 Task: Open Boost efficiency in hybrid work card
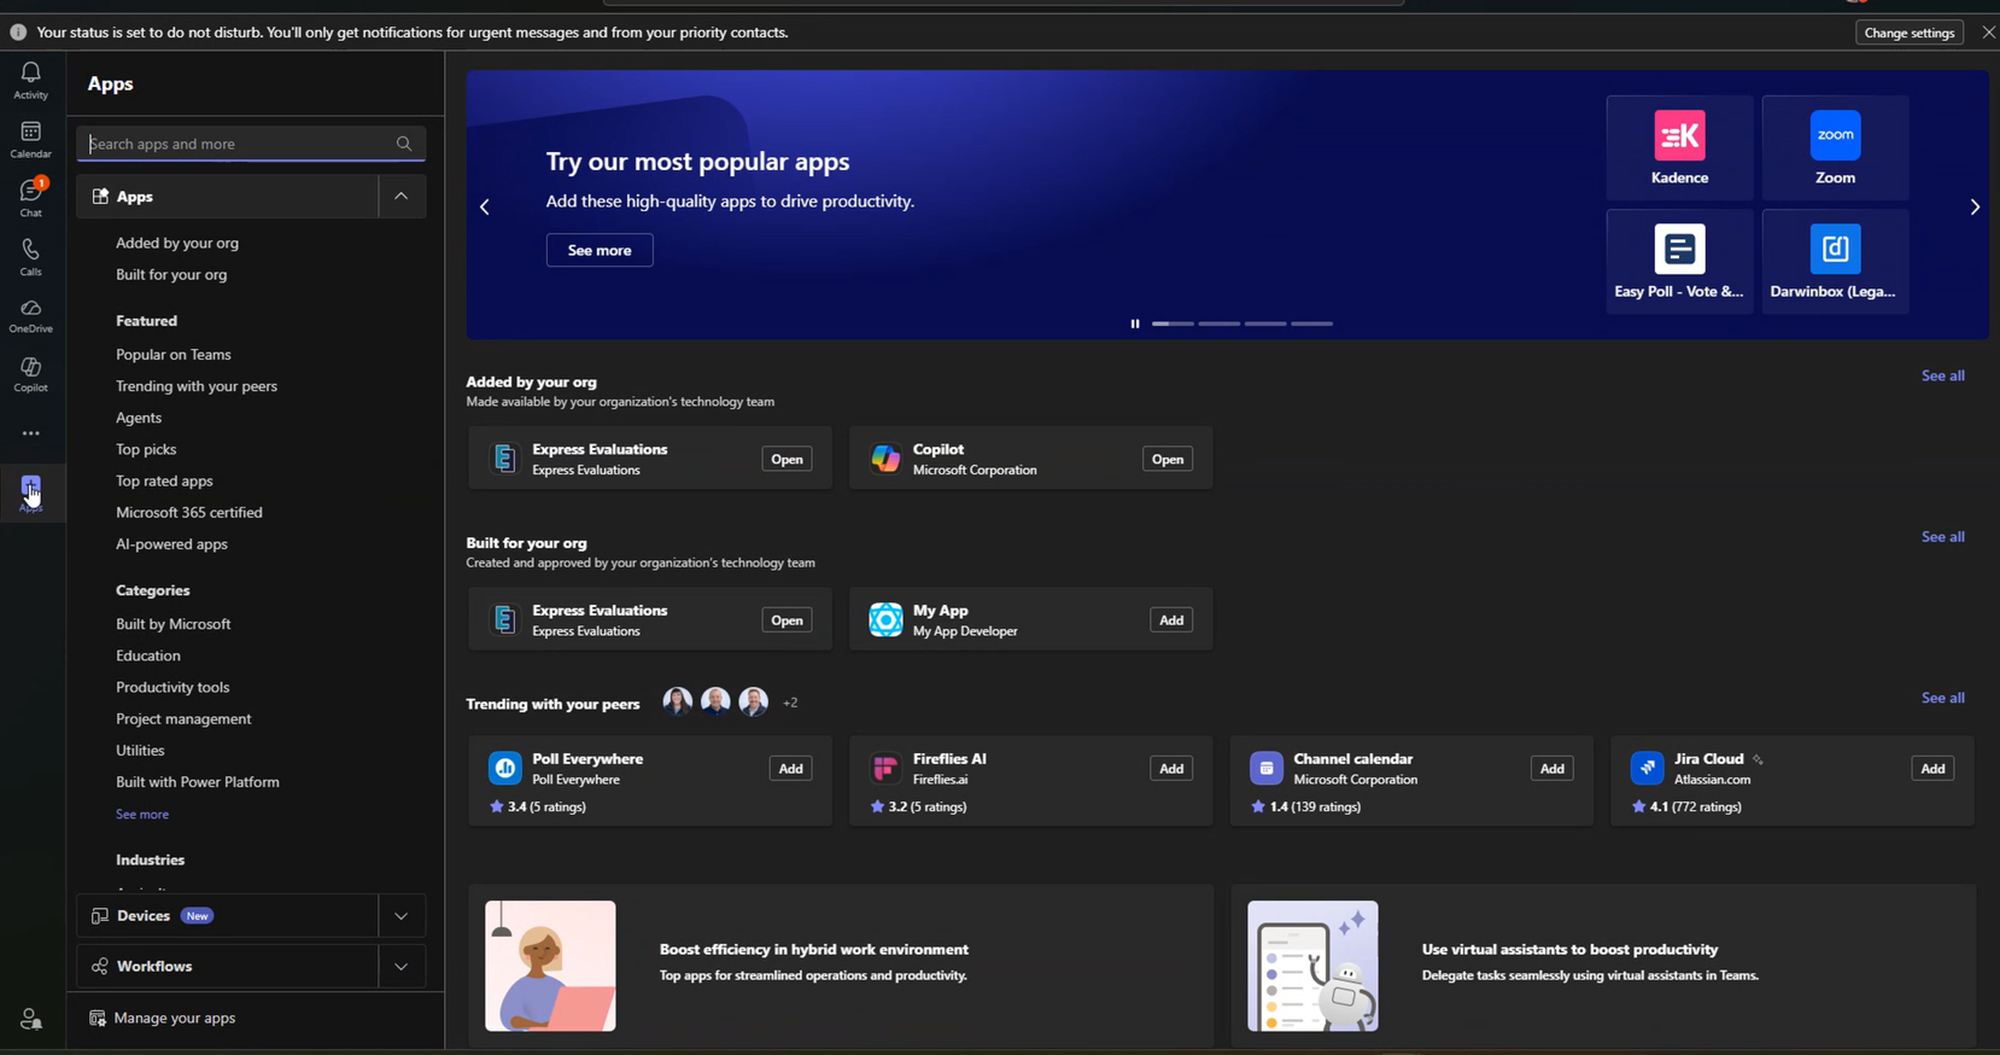point(841,966)
